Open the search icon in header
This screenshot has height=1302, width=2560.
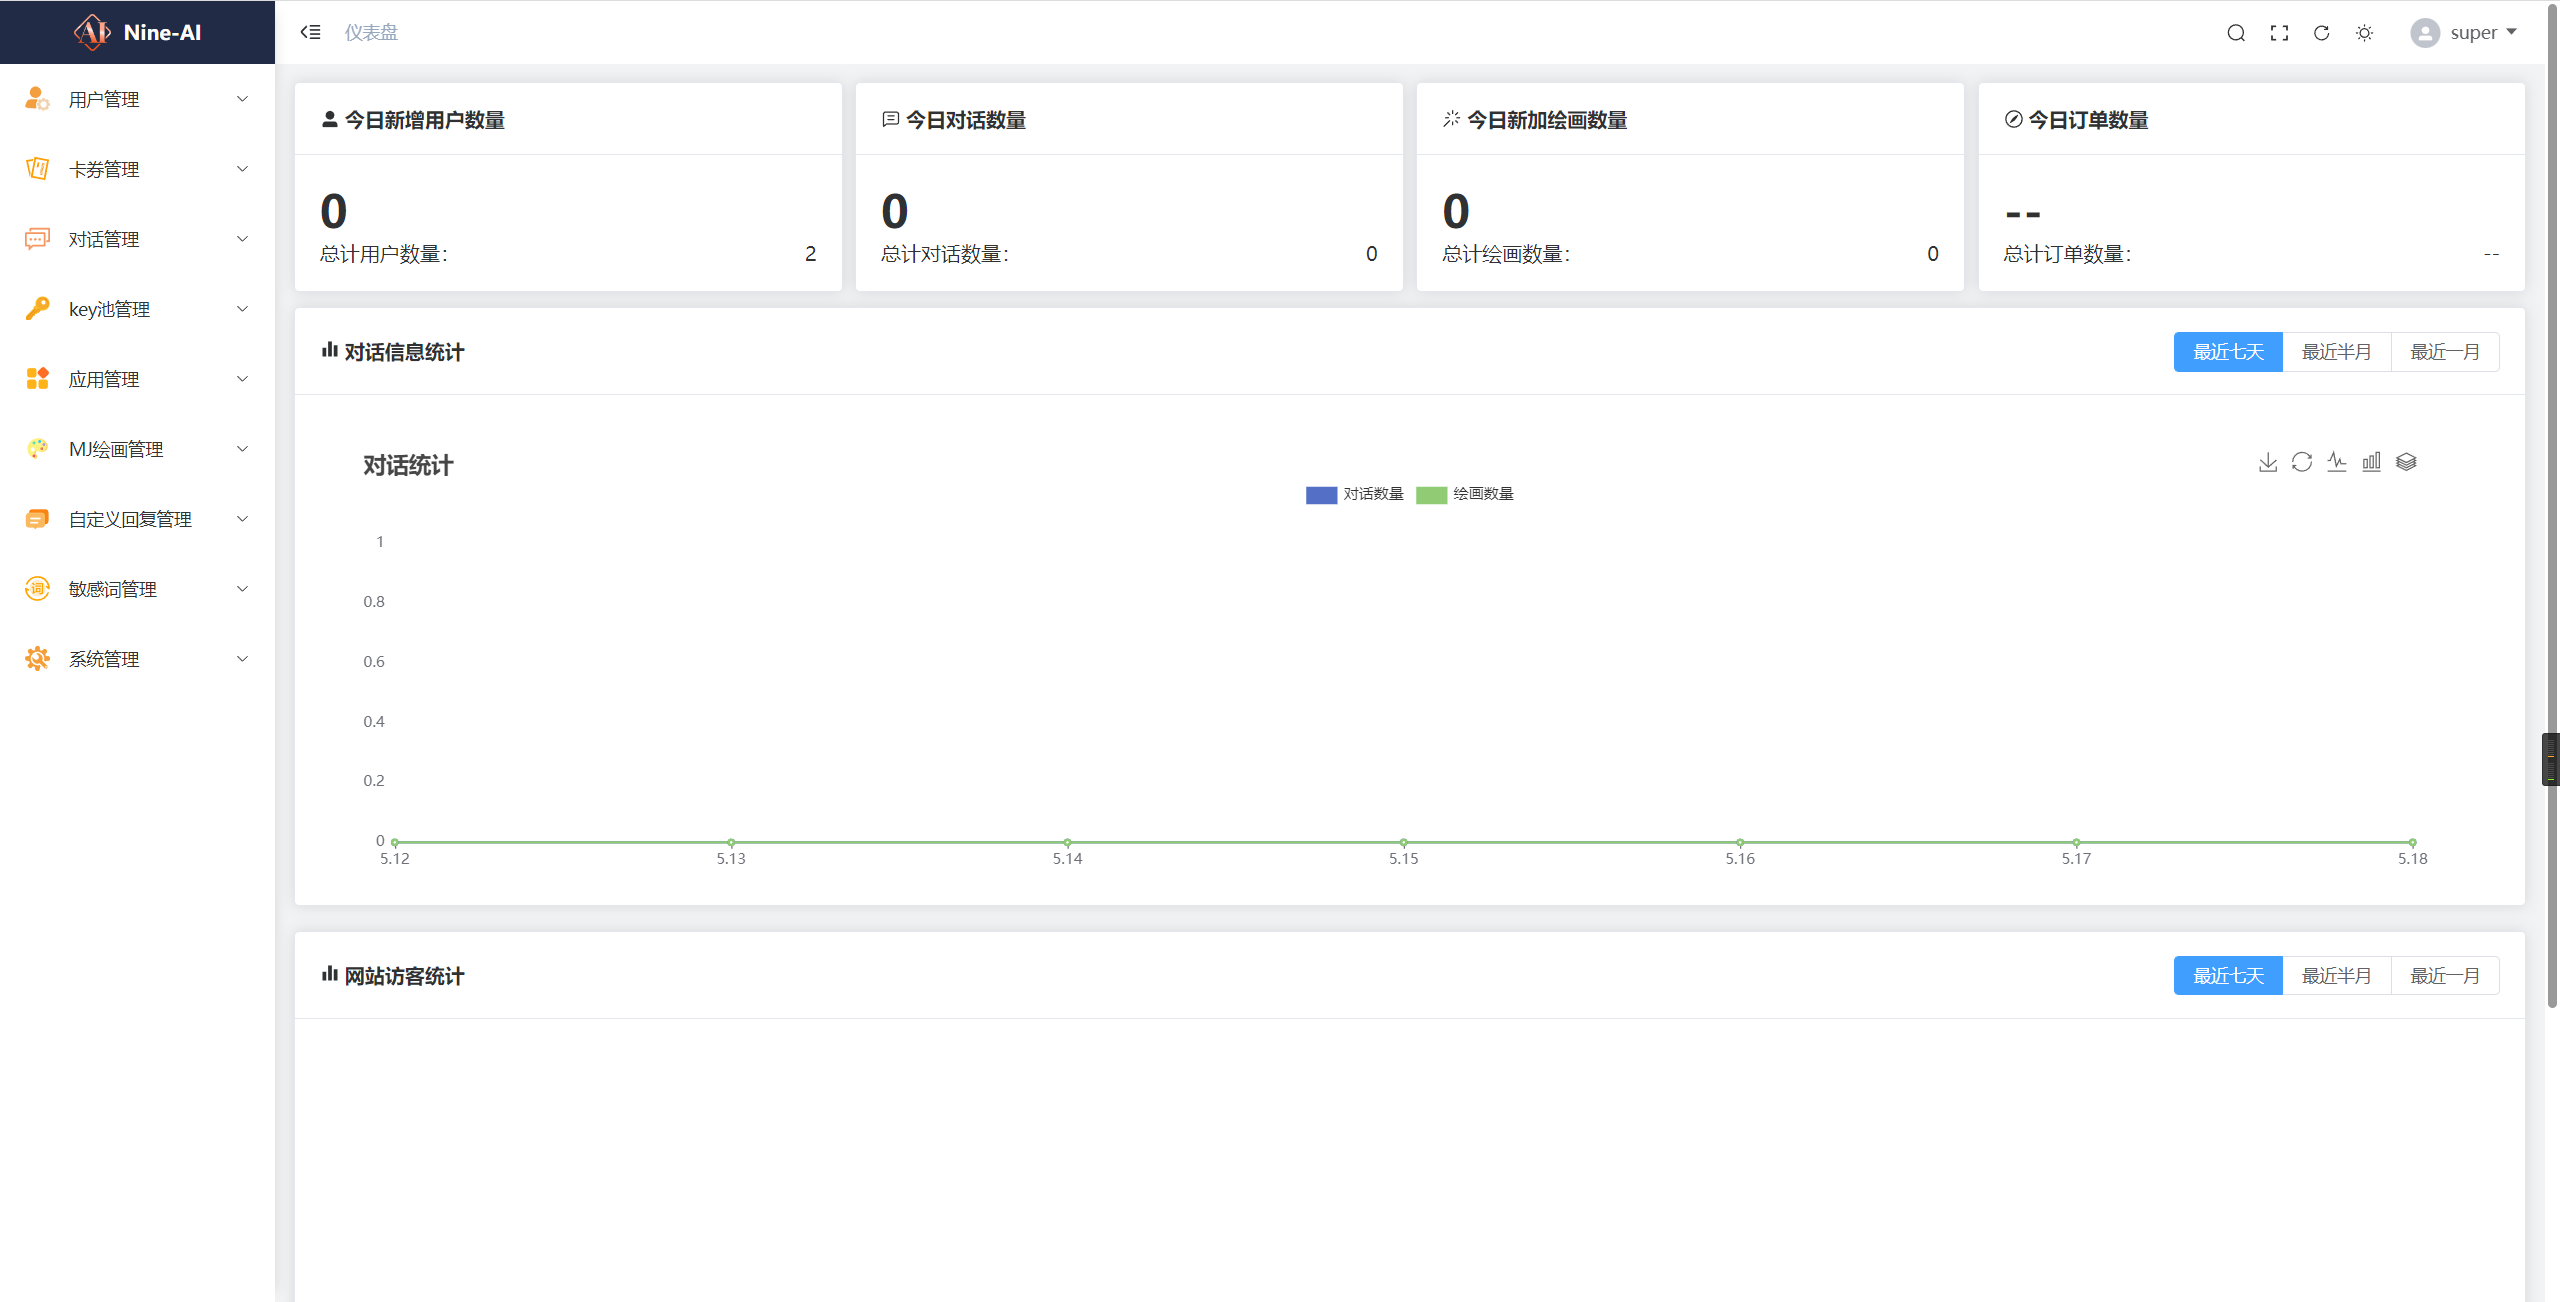2236,33
